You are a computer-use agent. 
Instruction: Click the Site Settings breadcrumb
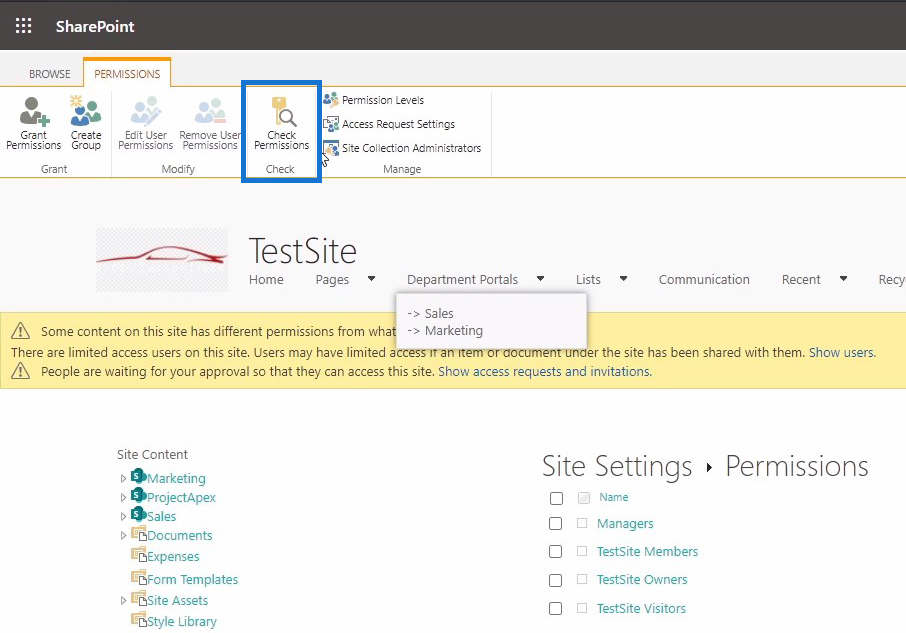617,466
